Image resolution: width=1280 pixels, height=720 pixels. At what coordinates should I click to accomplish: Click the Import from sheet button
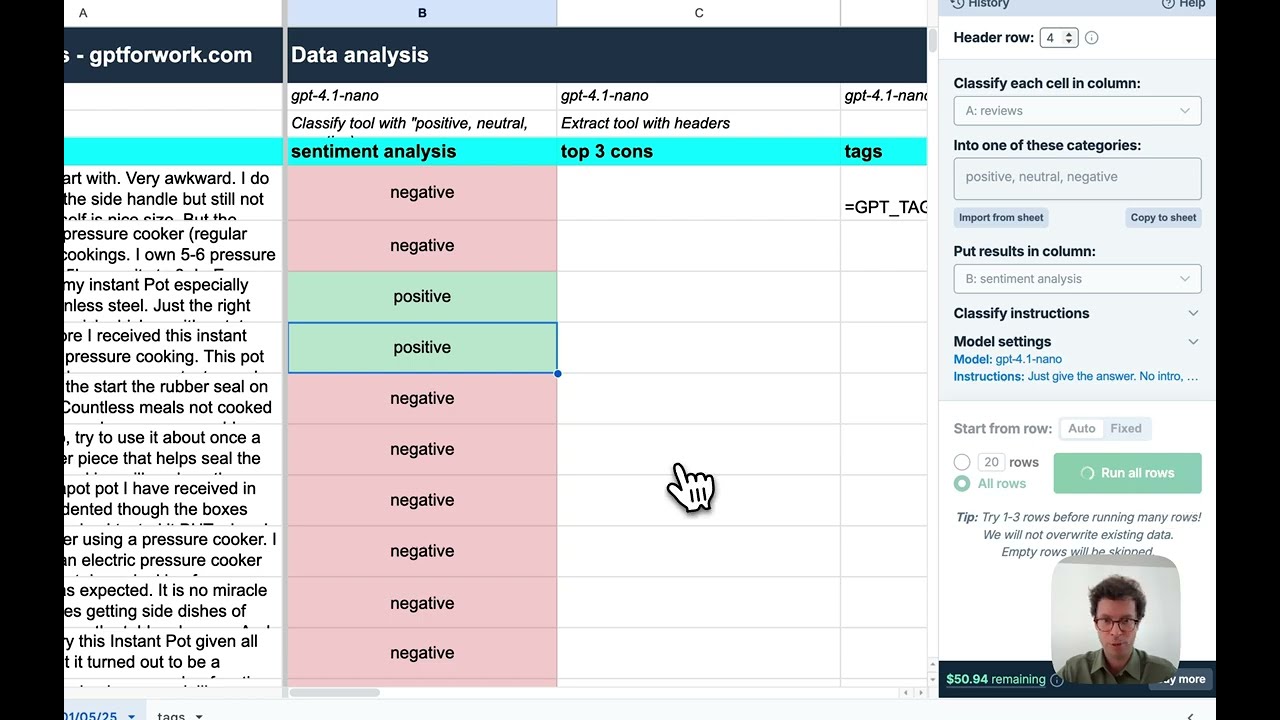pyautogui.click(x=1001, y=218)
